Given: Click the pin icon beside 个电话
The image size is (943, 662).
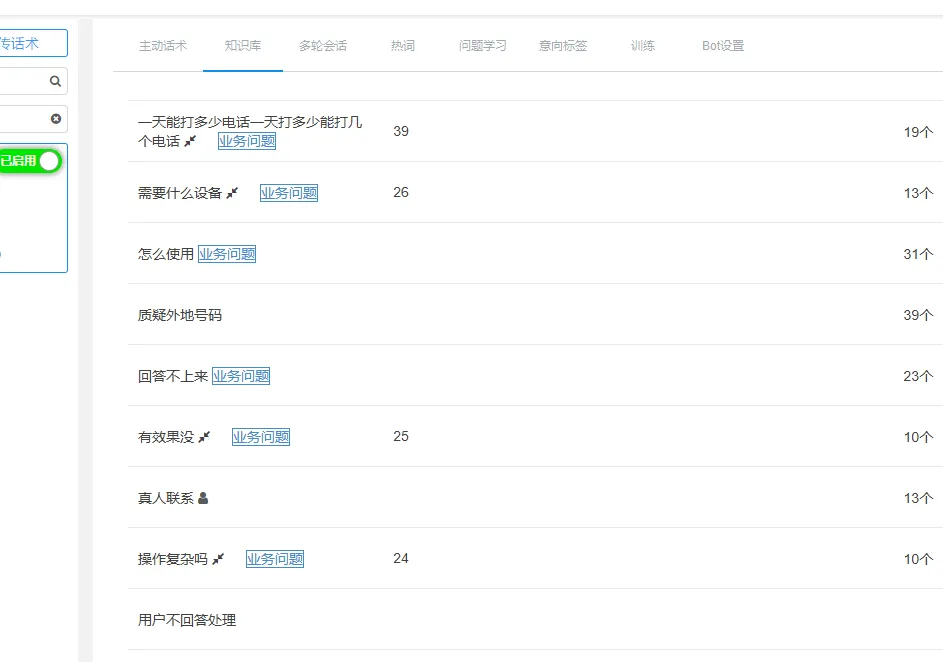Looking at the screenshot, I should (190, 141).
